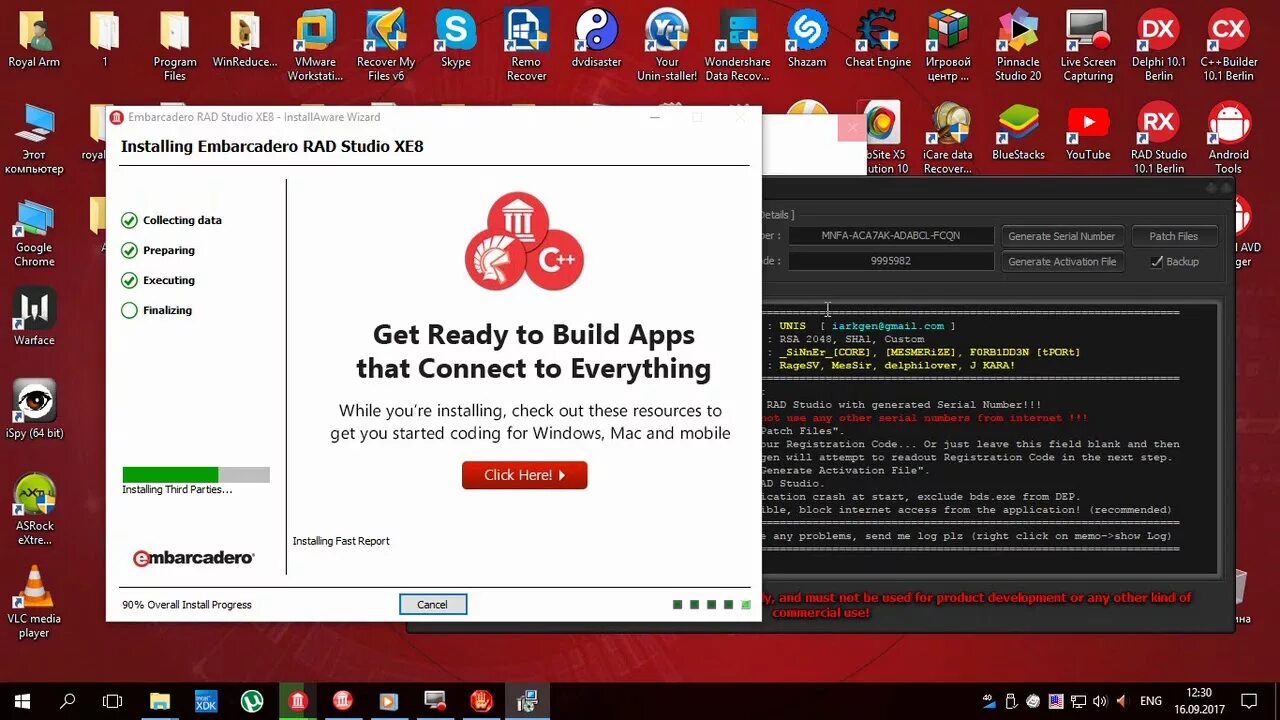Launch Delphi 10.1 Berlin shortcut
This screenshot has width=1280, height=720.
click(1159, 46)
